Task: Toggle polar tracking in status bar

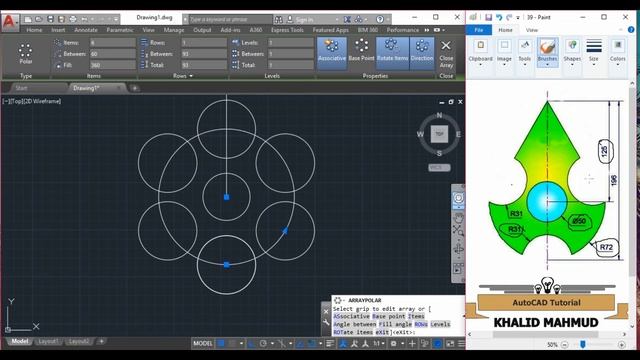Action: [x=263, y=344]
